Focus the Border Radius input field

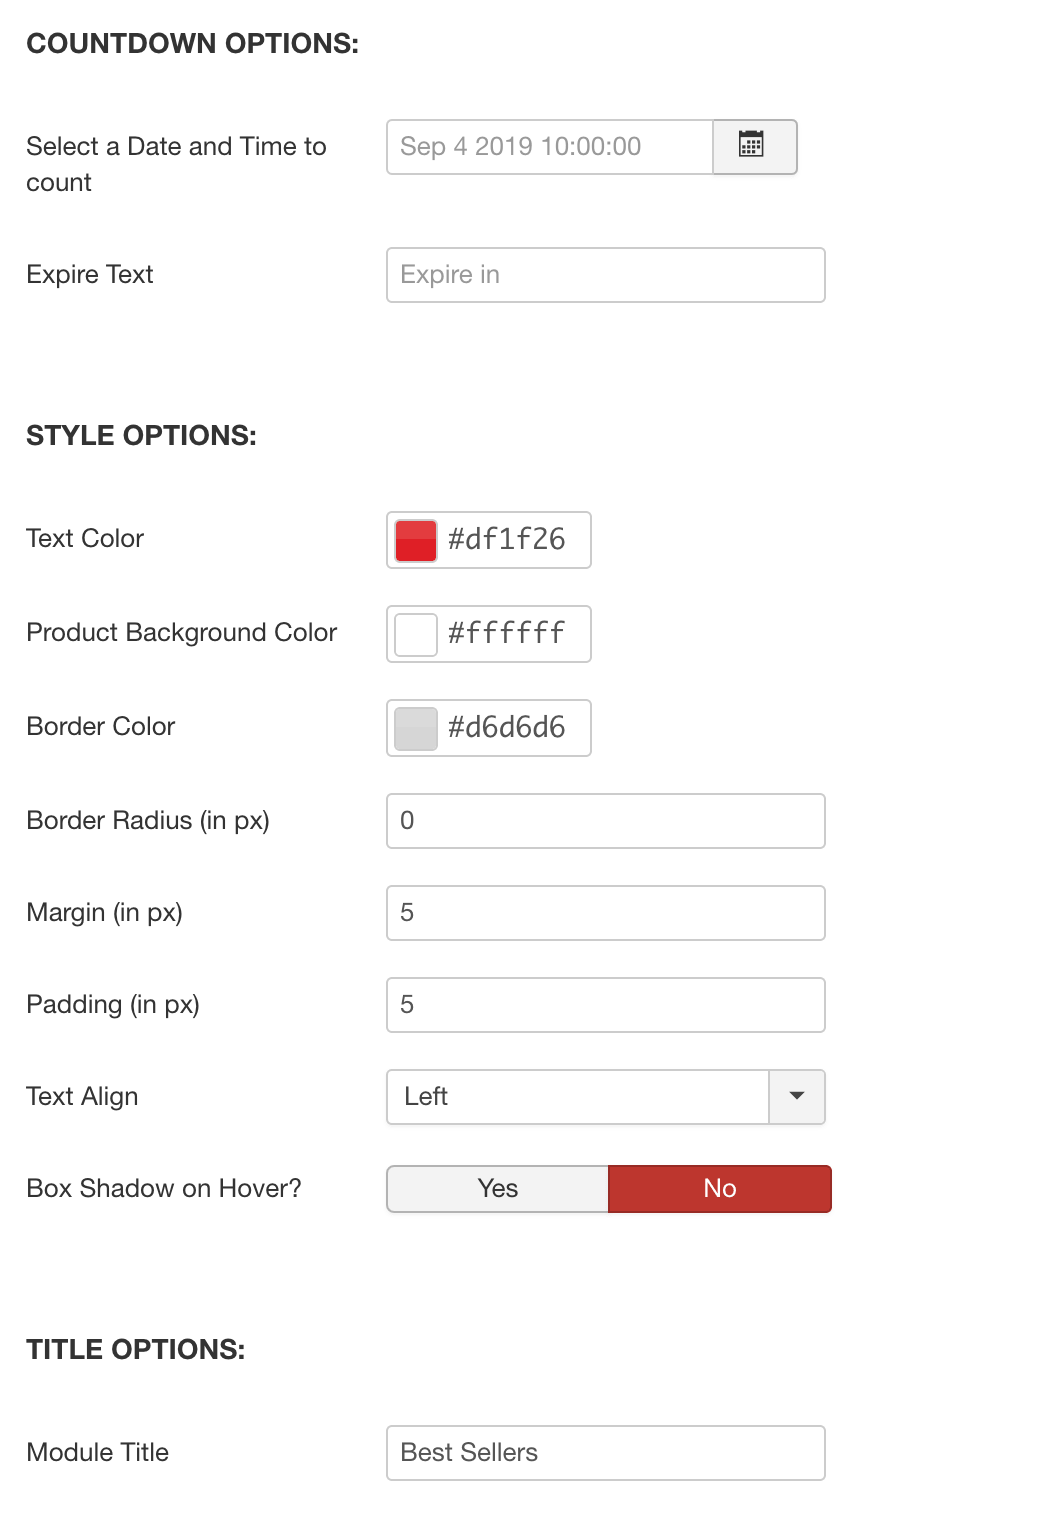coord(606,821)
